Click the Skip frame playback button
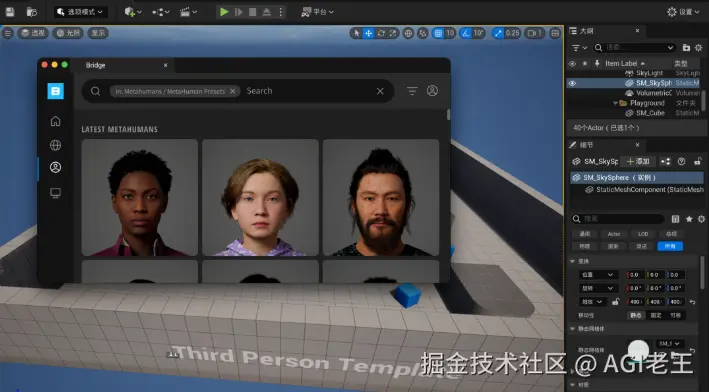This screenshot has width=709, height=392. point(238,12)
